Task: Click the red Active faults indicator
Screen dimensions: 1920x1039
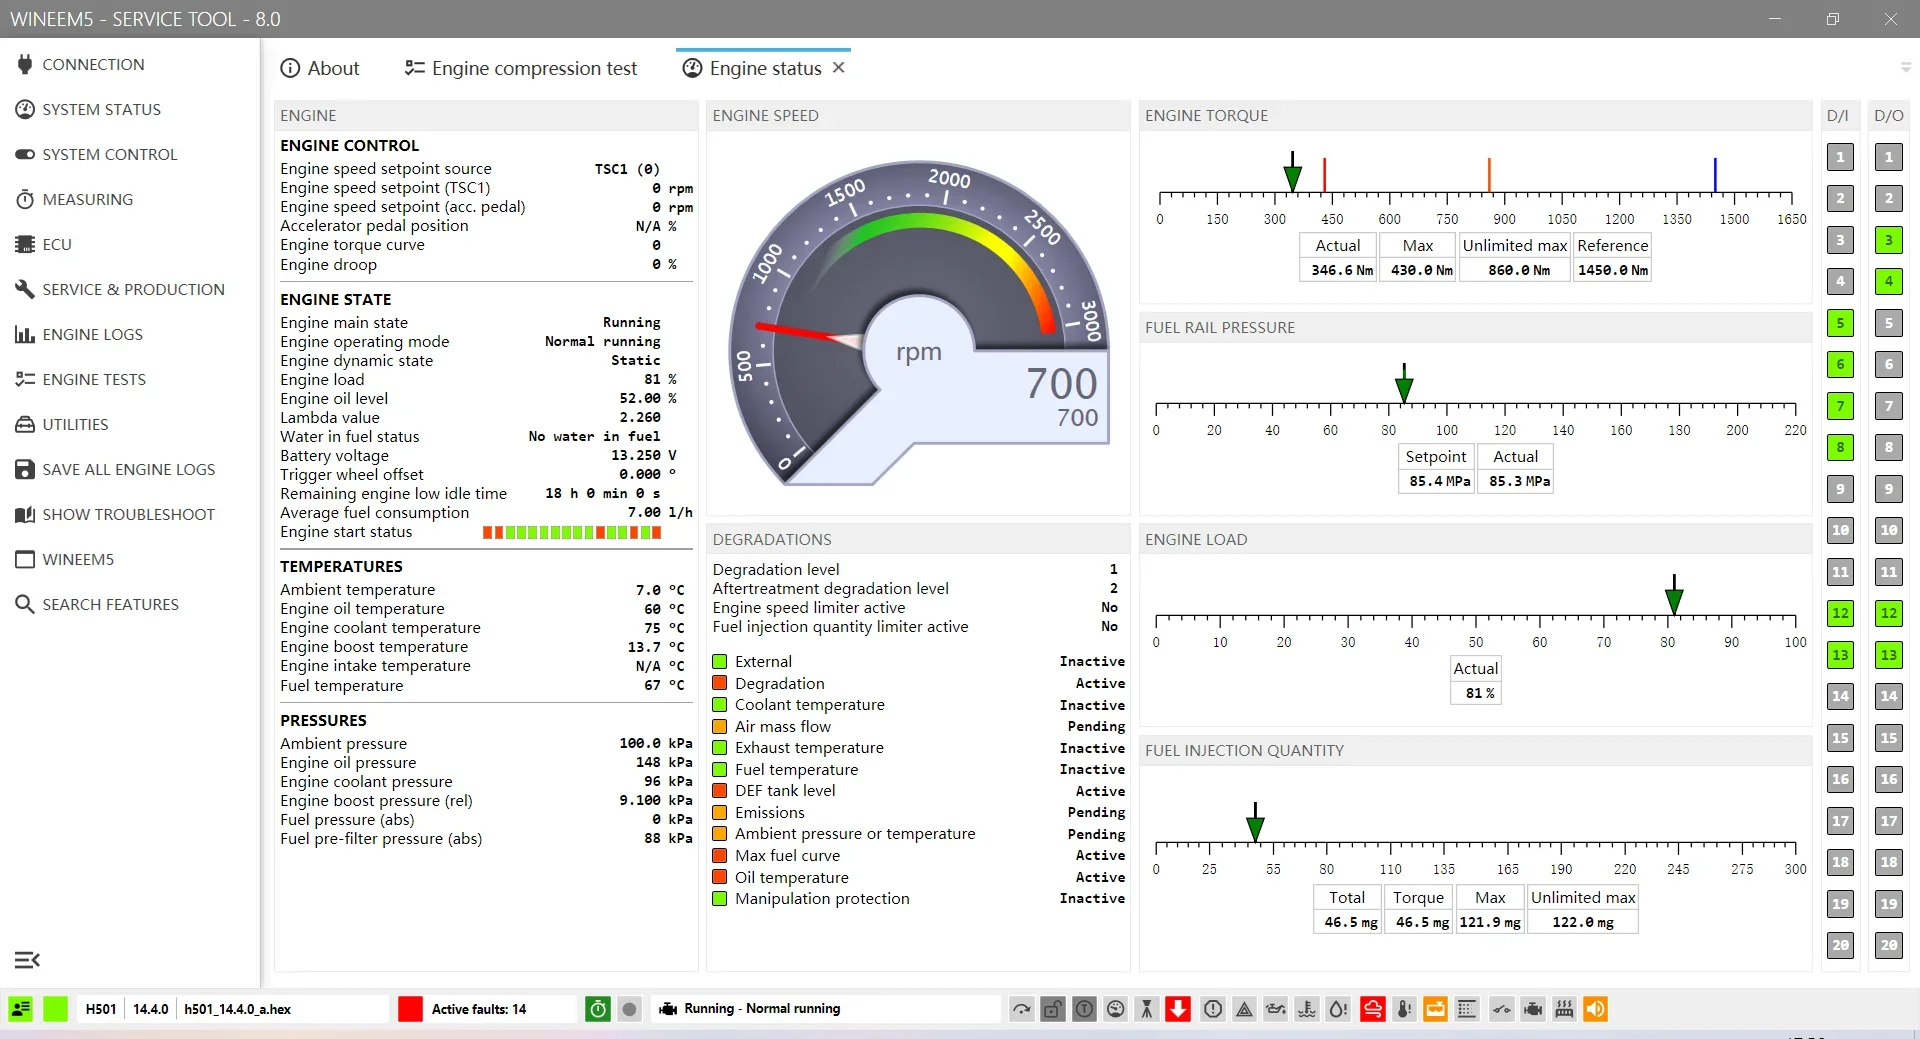Action: pyautogui.click(x=410, y=1009)
